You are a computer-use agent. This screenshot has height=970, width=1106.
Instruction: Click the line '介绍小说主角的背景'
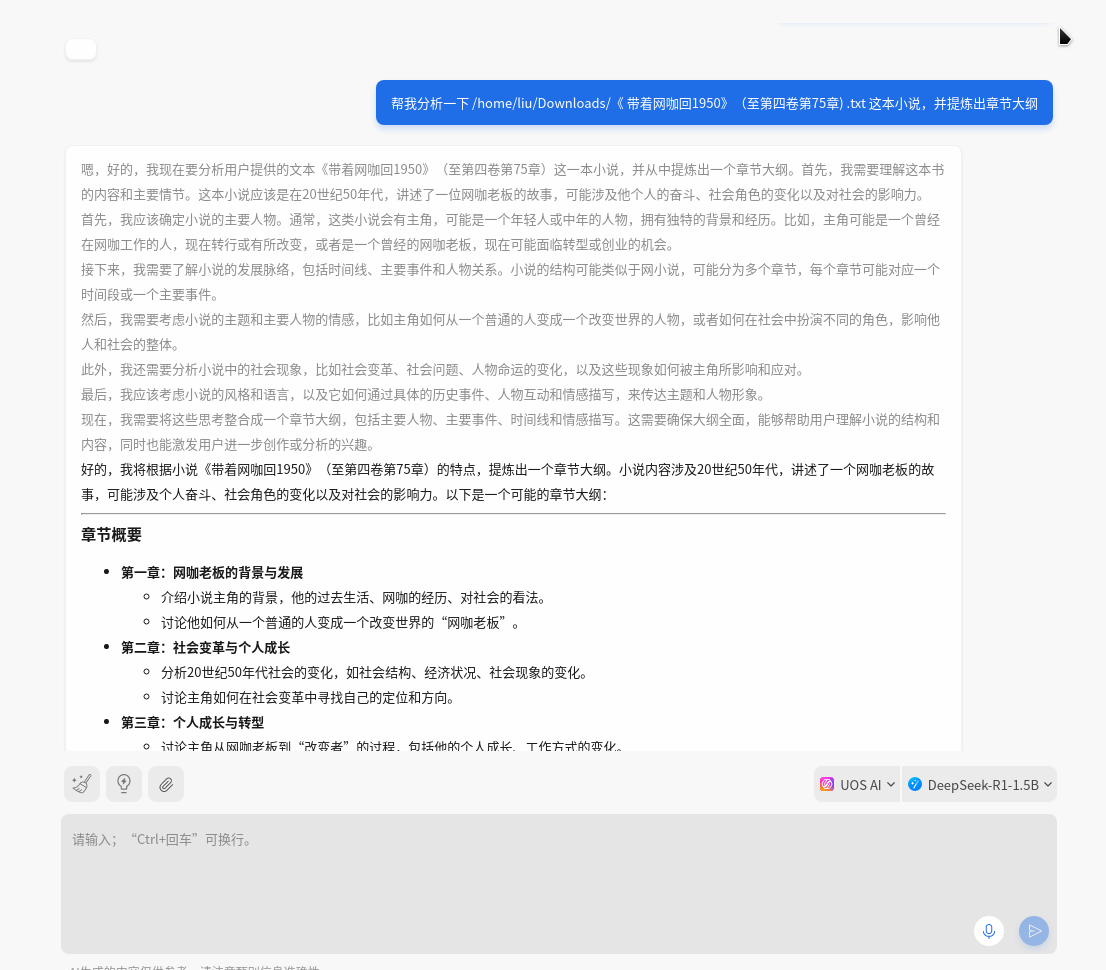[x=353, y=598]
